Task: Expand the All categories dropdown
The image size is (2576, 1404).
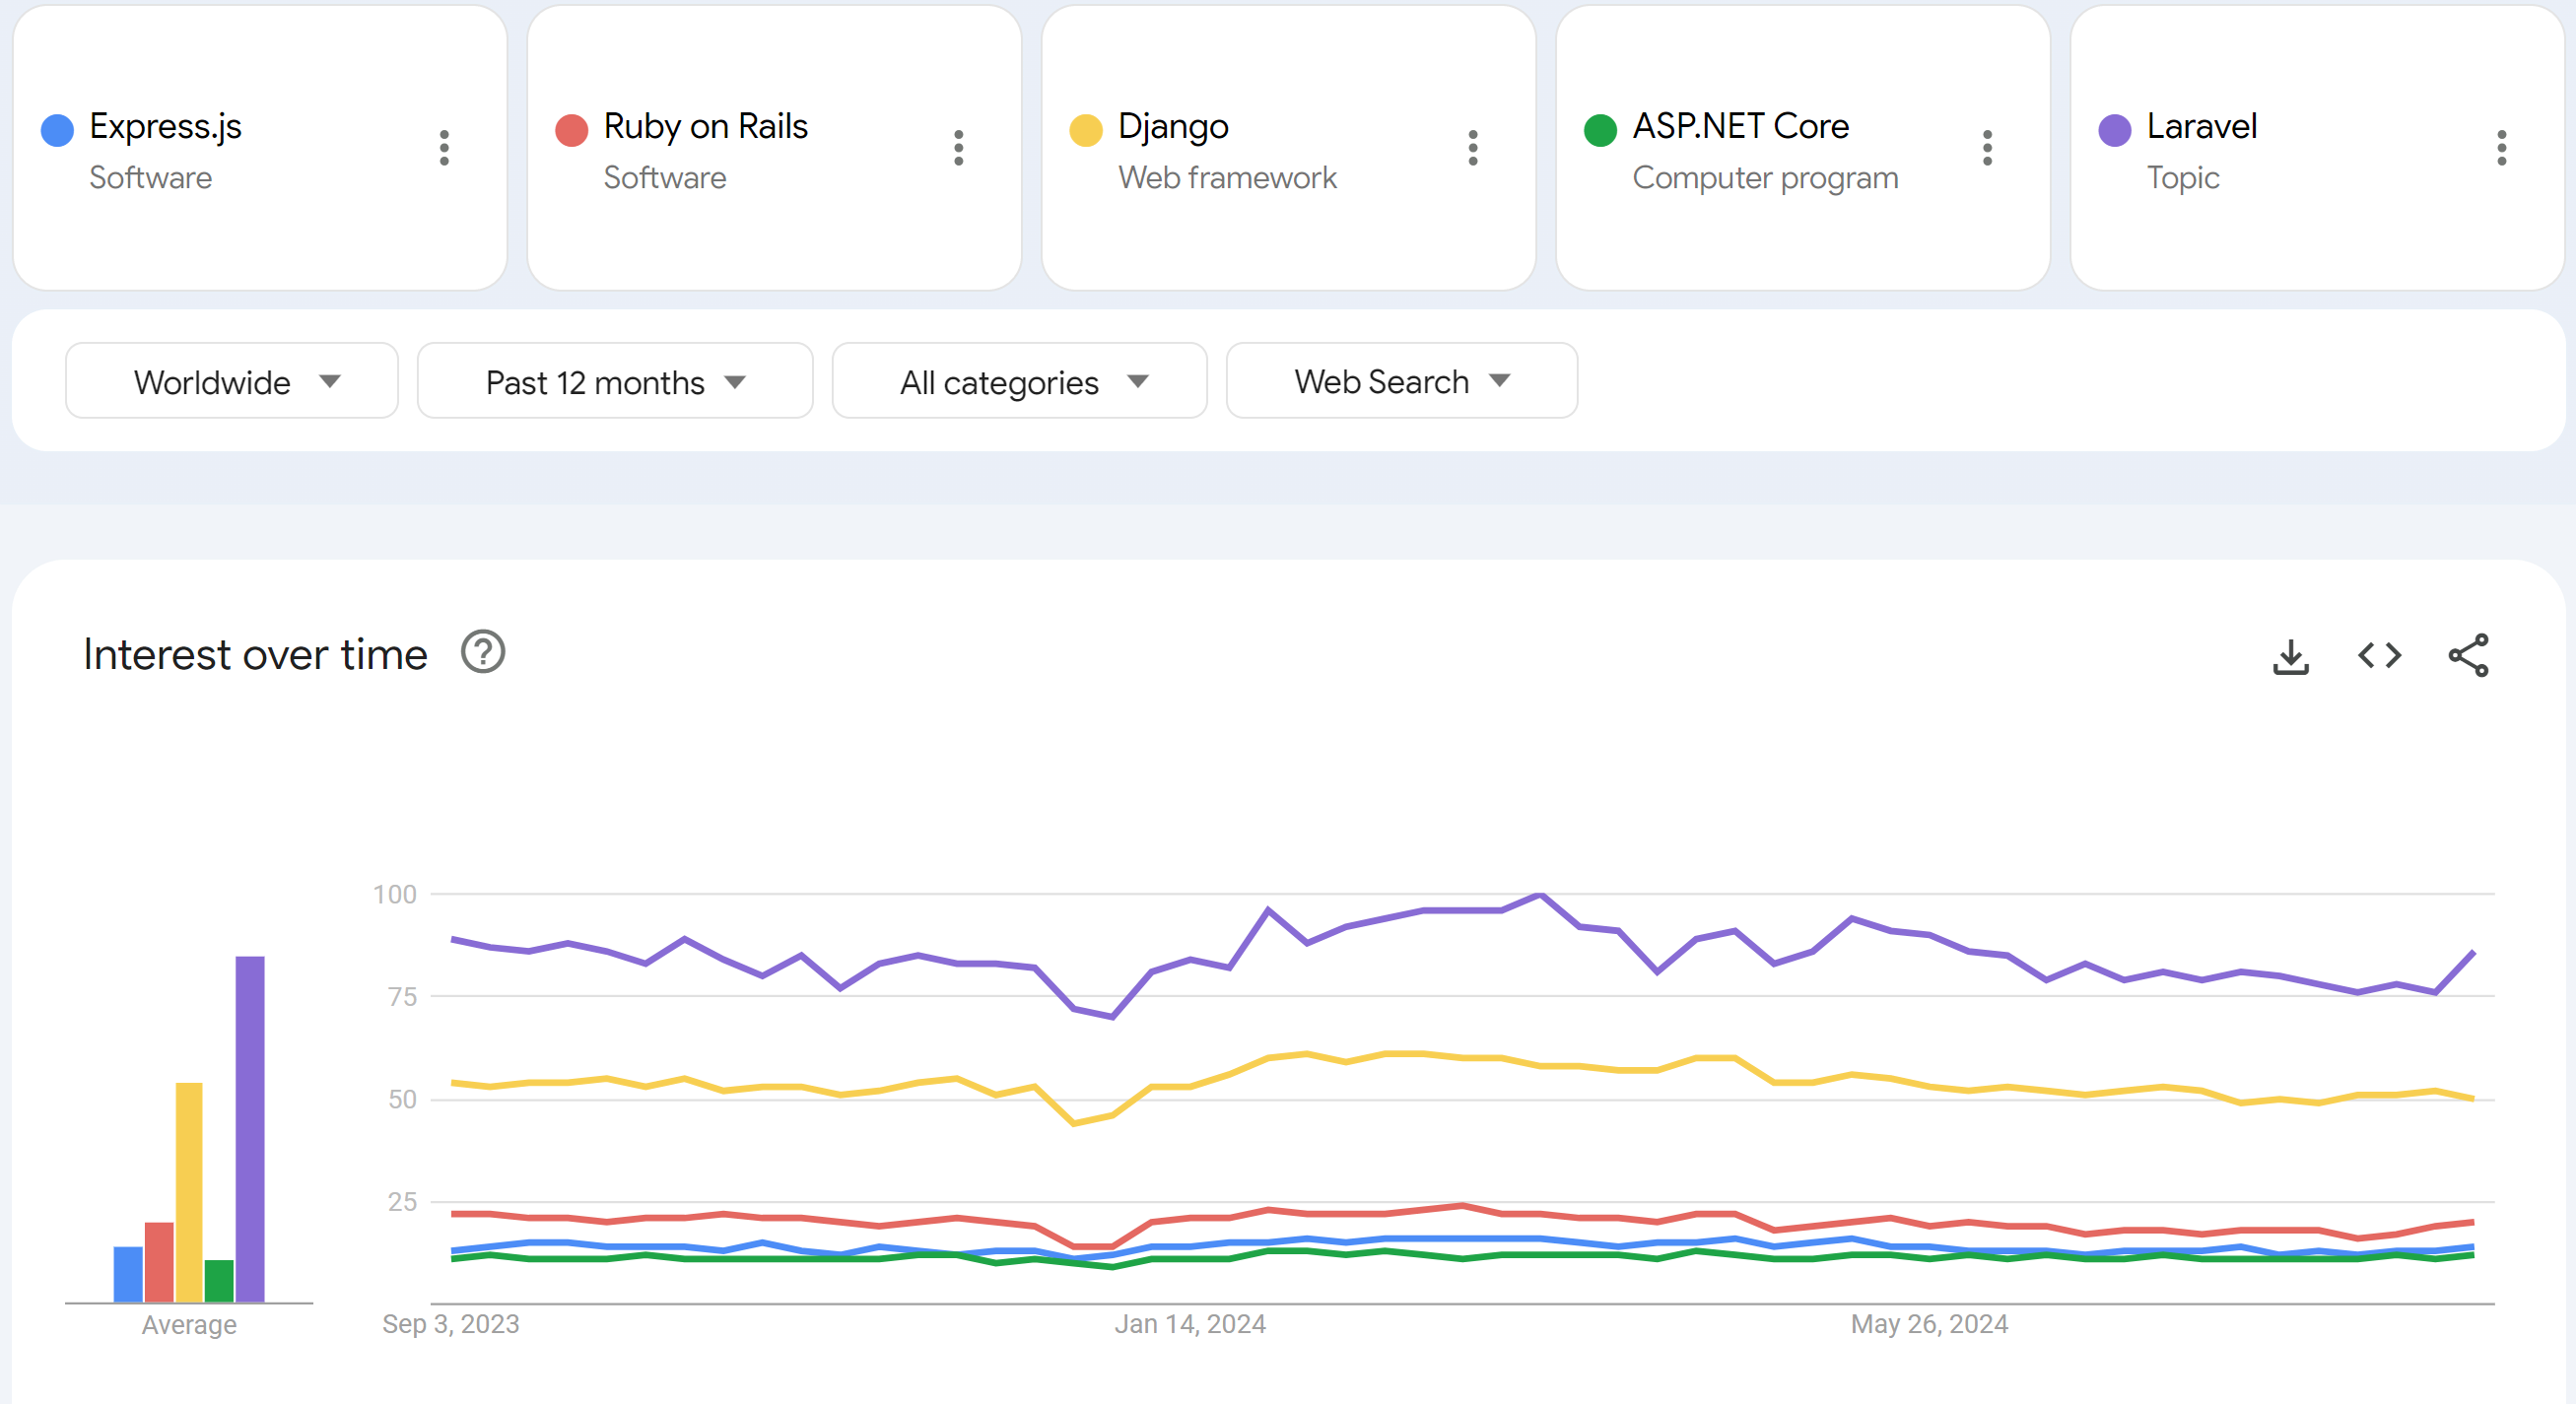Action: (1019, 381)
